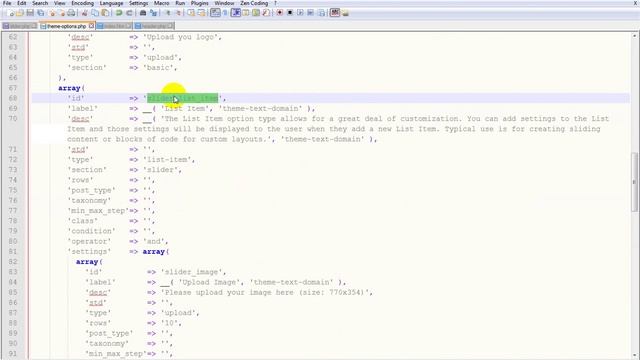Open the Run menu
640x360 pixels.
(180, 3)
